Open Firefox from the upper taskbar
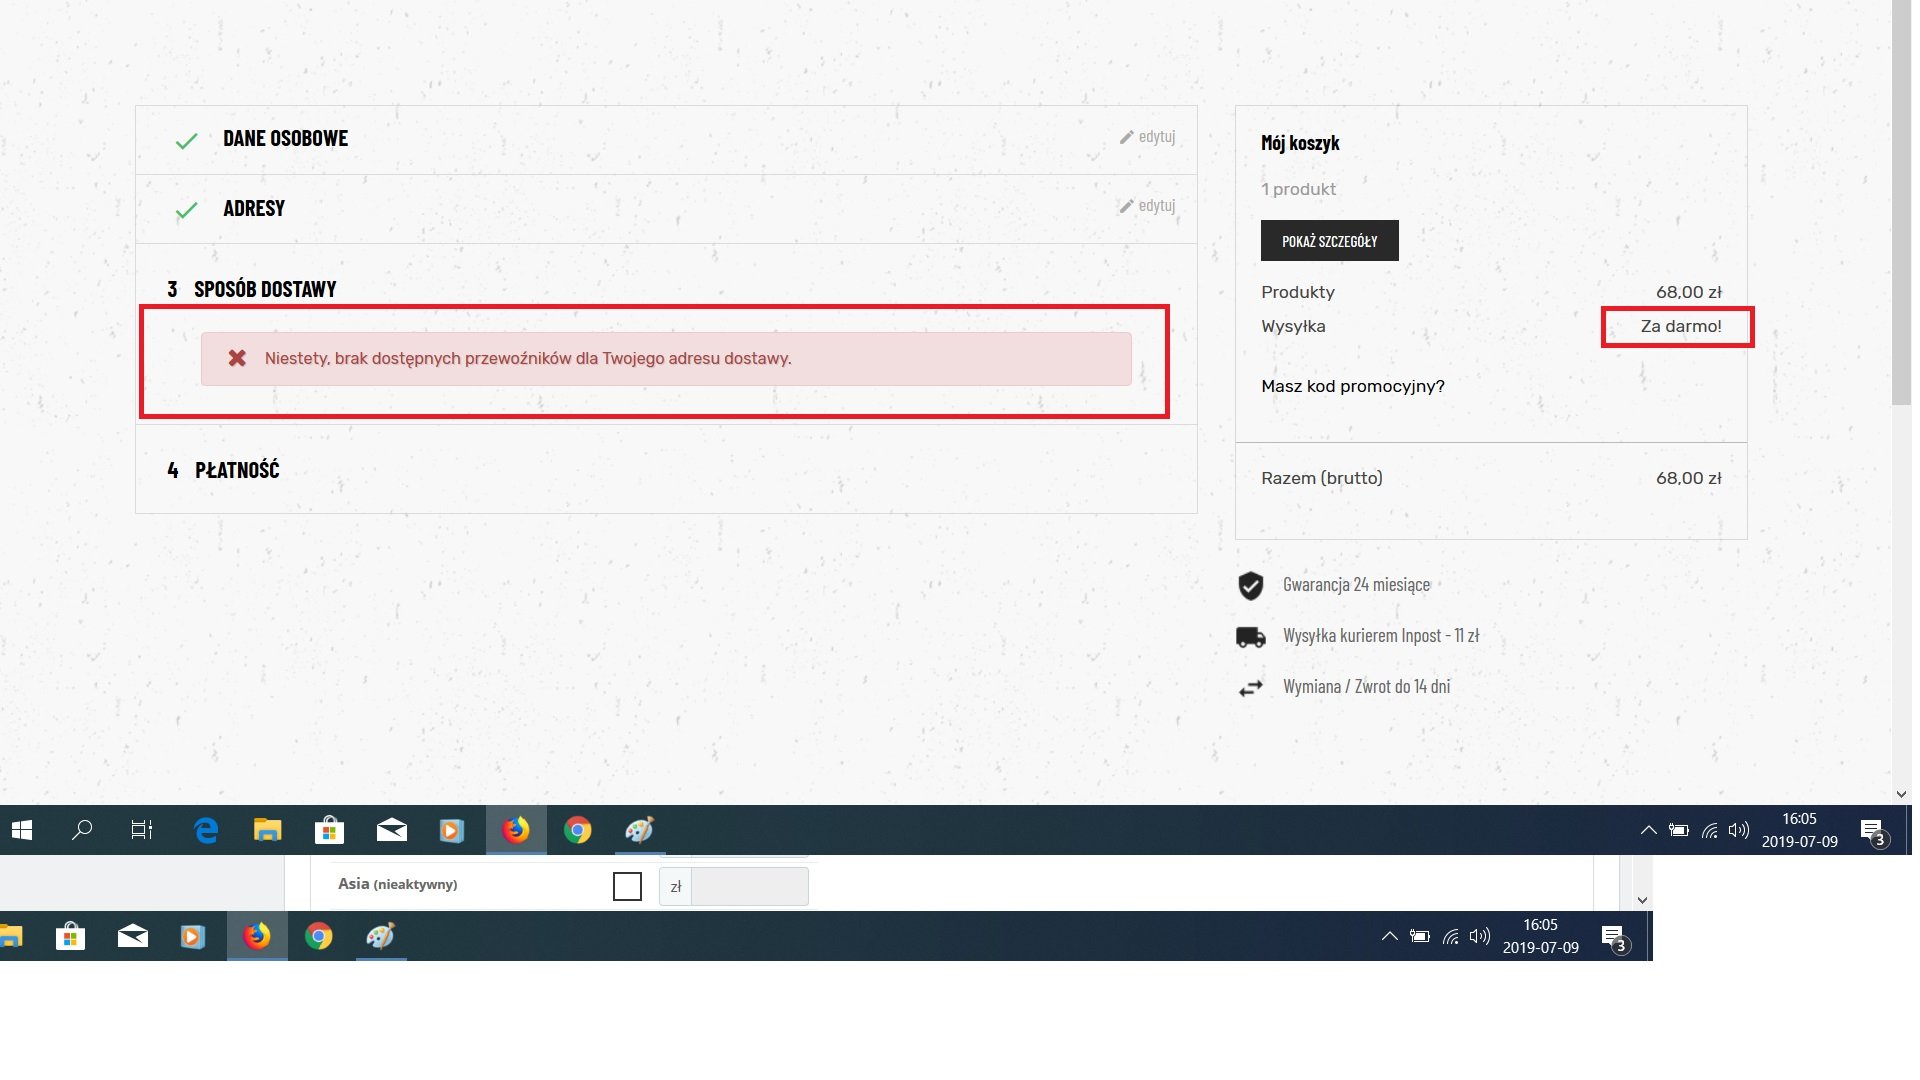 pyautogui.click(x=516, y=830)
